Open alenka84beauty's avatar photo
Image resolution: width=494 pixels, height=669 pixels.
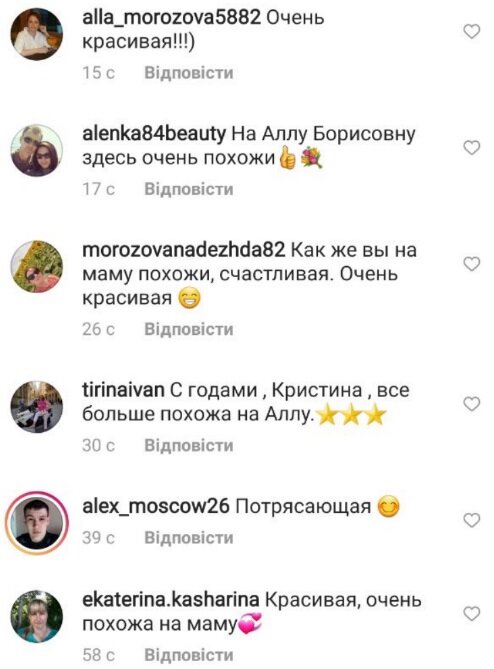[x=37, y=150]
